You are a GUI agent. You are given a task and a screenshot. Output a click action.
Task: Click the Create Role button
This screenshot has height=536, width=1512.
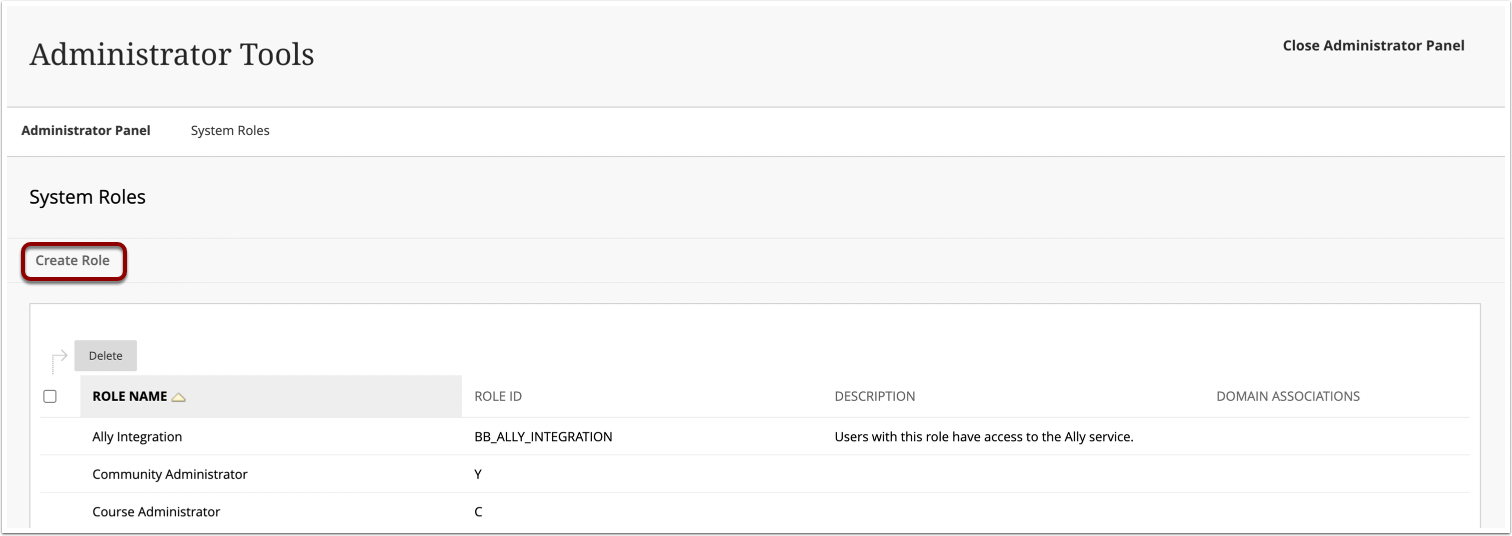click(x=73, y=261)
